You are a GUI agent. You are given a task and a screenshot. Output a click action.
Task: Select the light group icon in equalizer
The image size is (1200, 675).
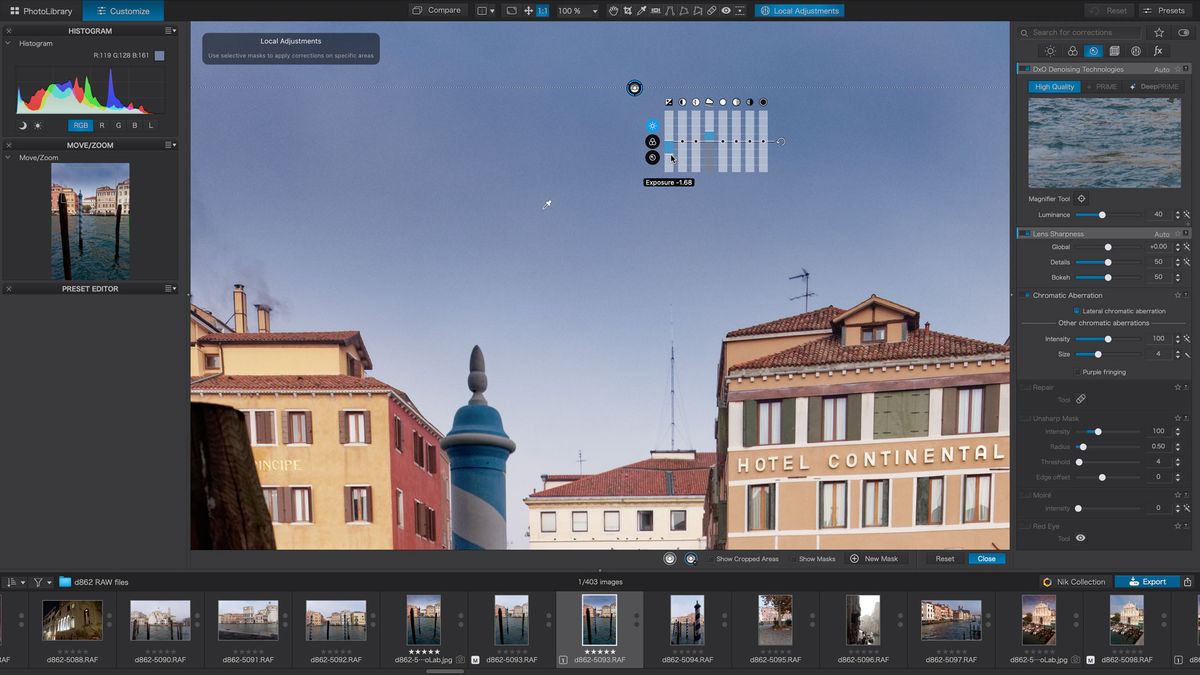[x=652, y=125]
